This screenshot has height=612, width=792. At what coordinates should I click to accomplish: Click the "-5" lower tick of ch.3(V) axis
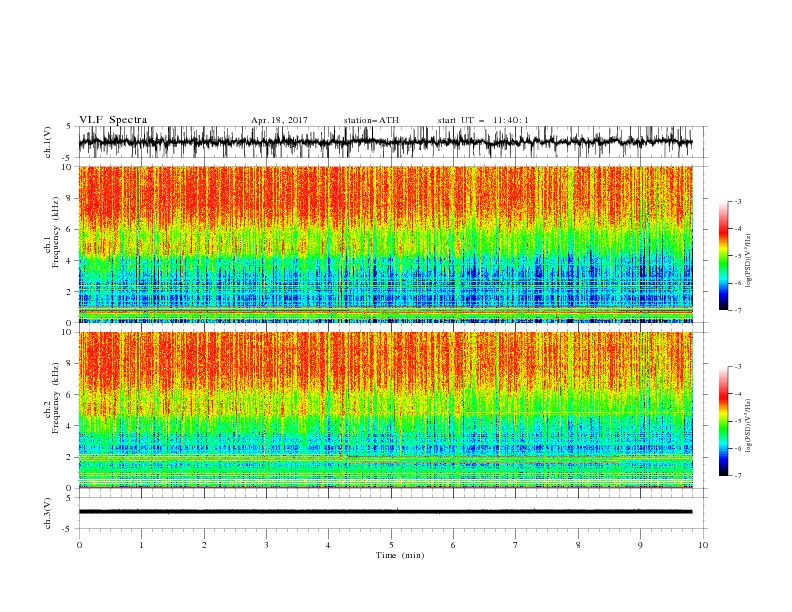pyautogui.click(x=68, y=529)
